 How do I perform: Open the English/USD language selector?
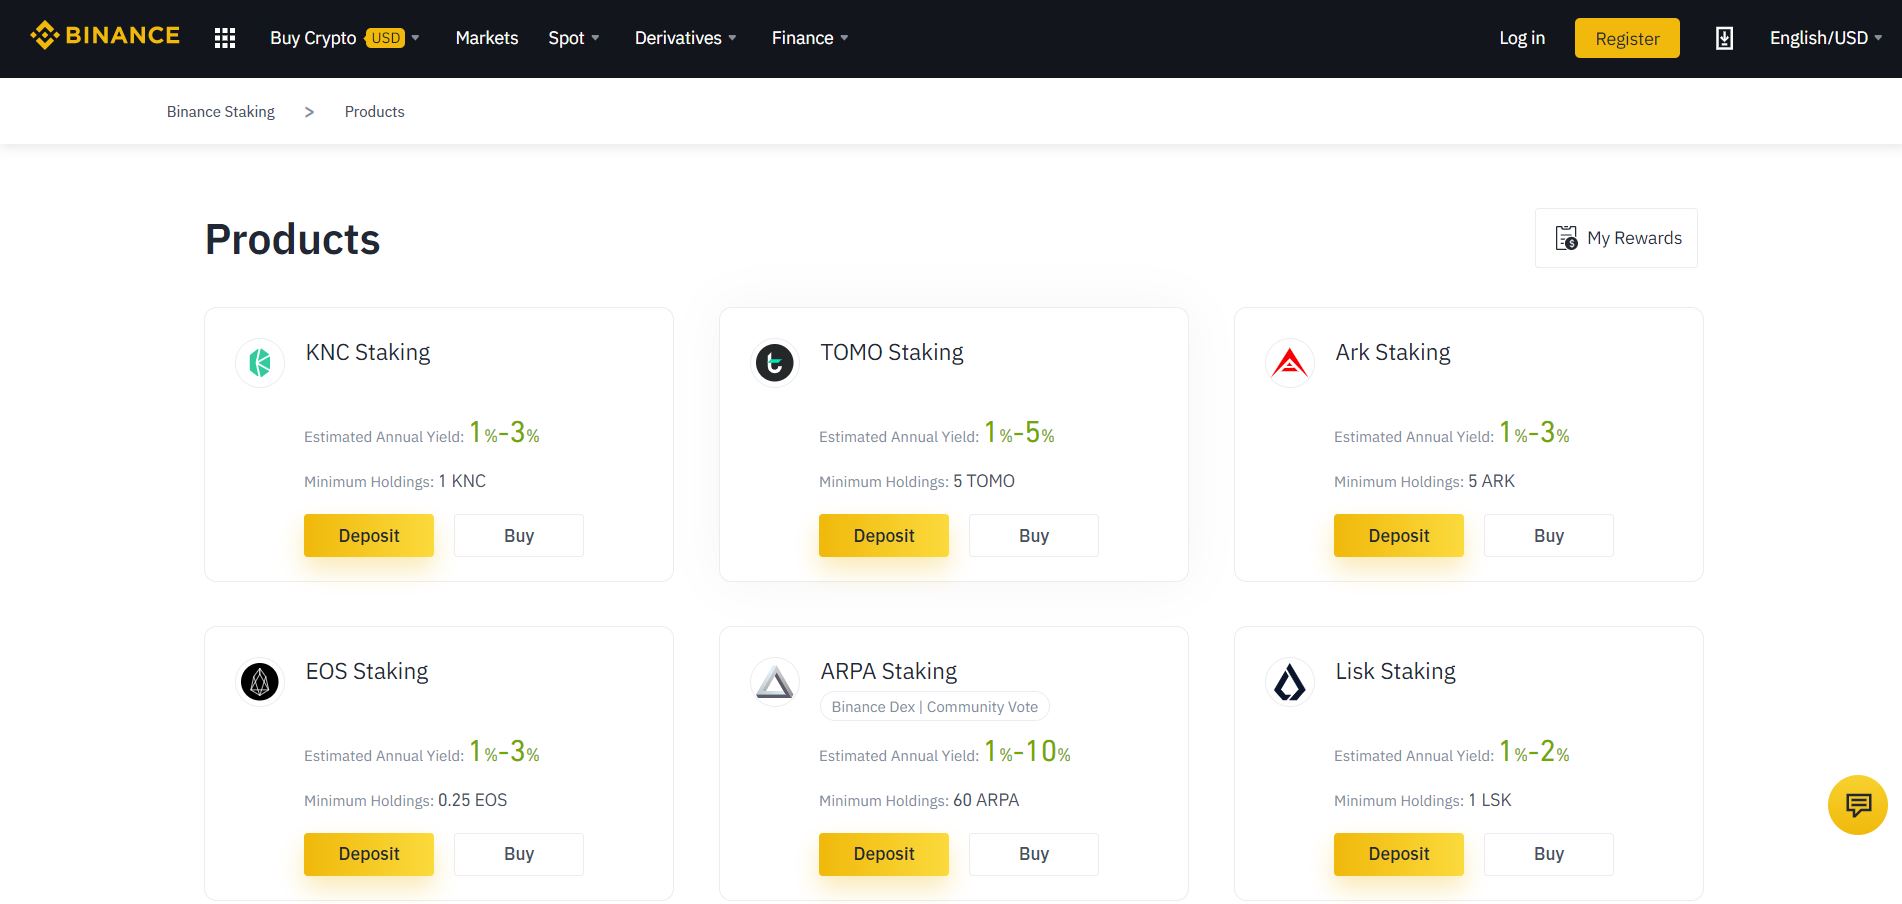pos(1826,38)
